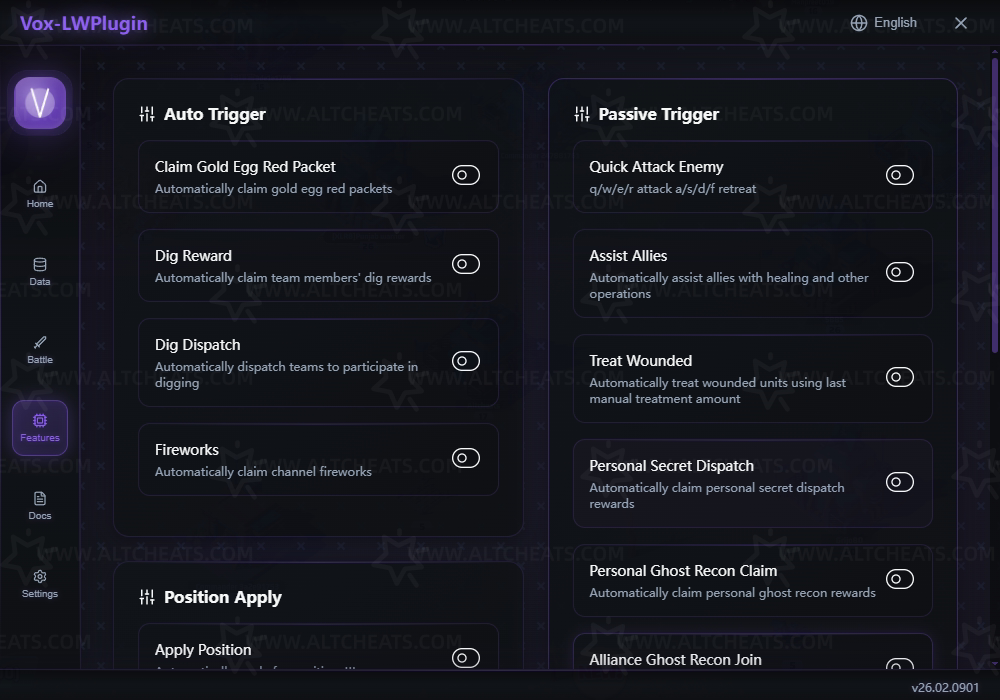
Task: Click the Passive Trigger sliders icon
Action: click(582, 114)
